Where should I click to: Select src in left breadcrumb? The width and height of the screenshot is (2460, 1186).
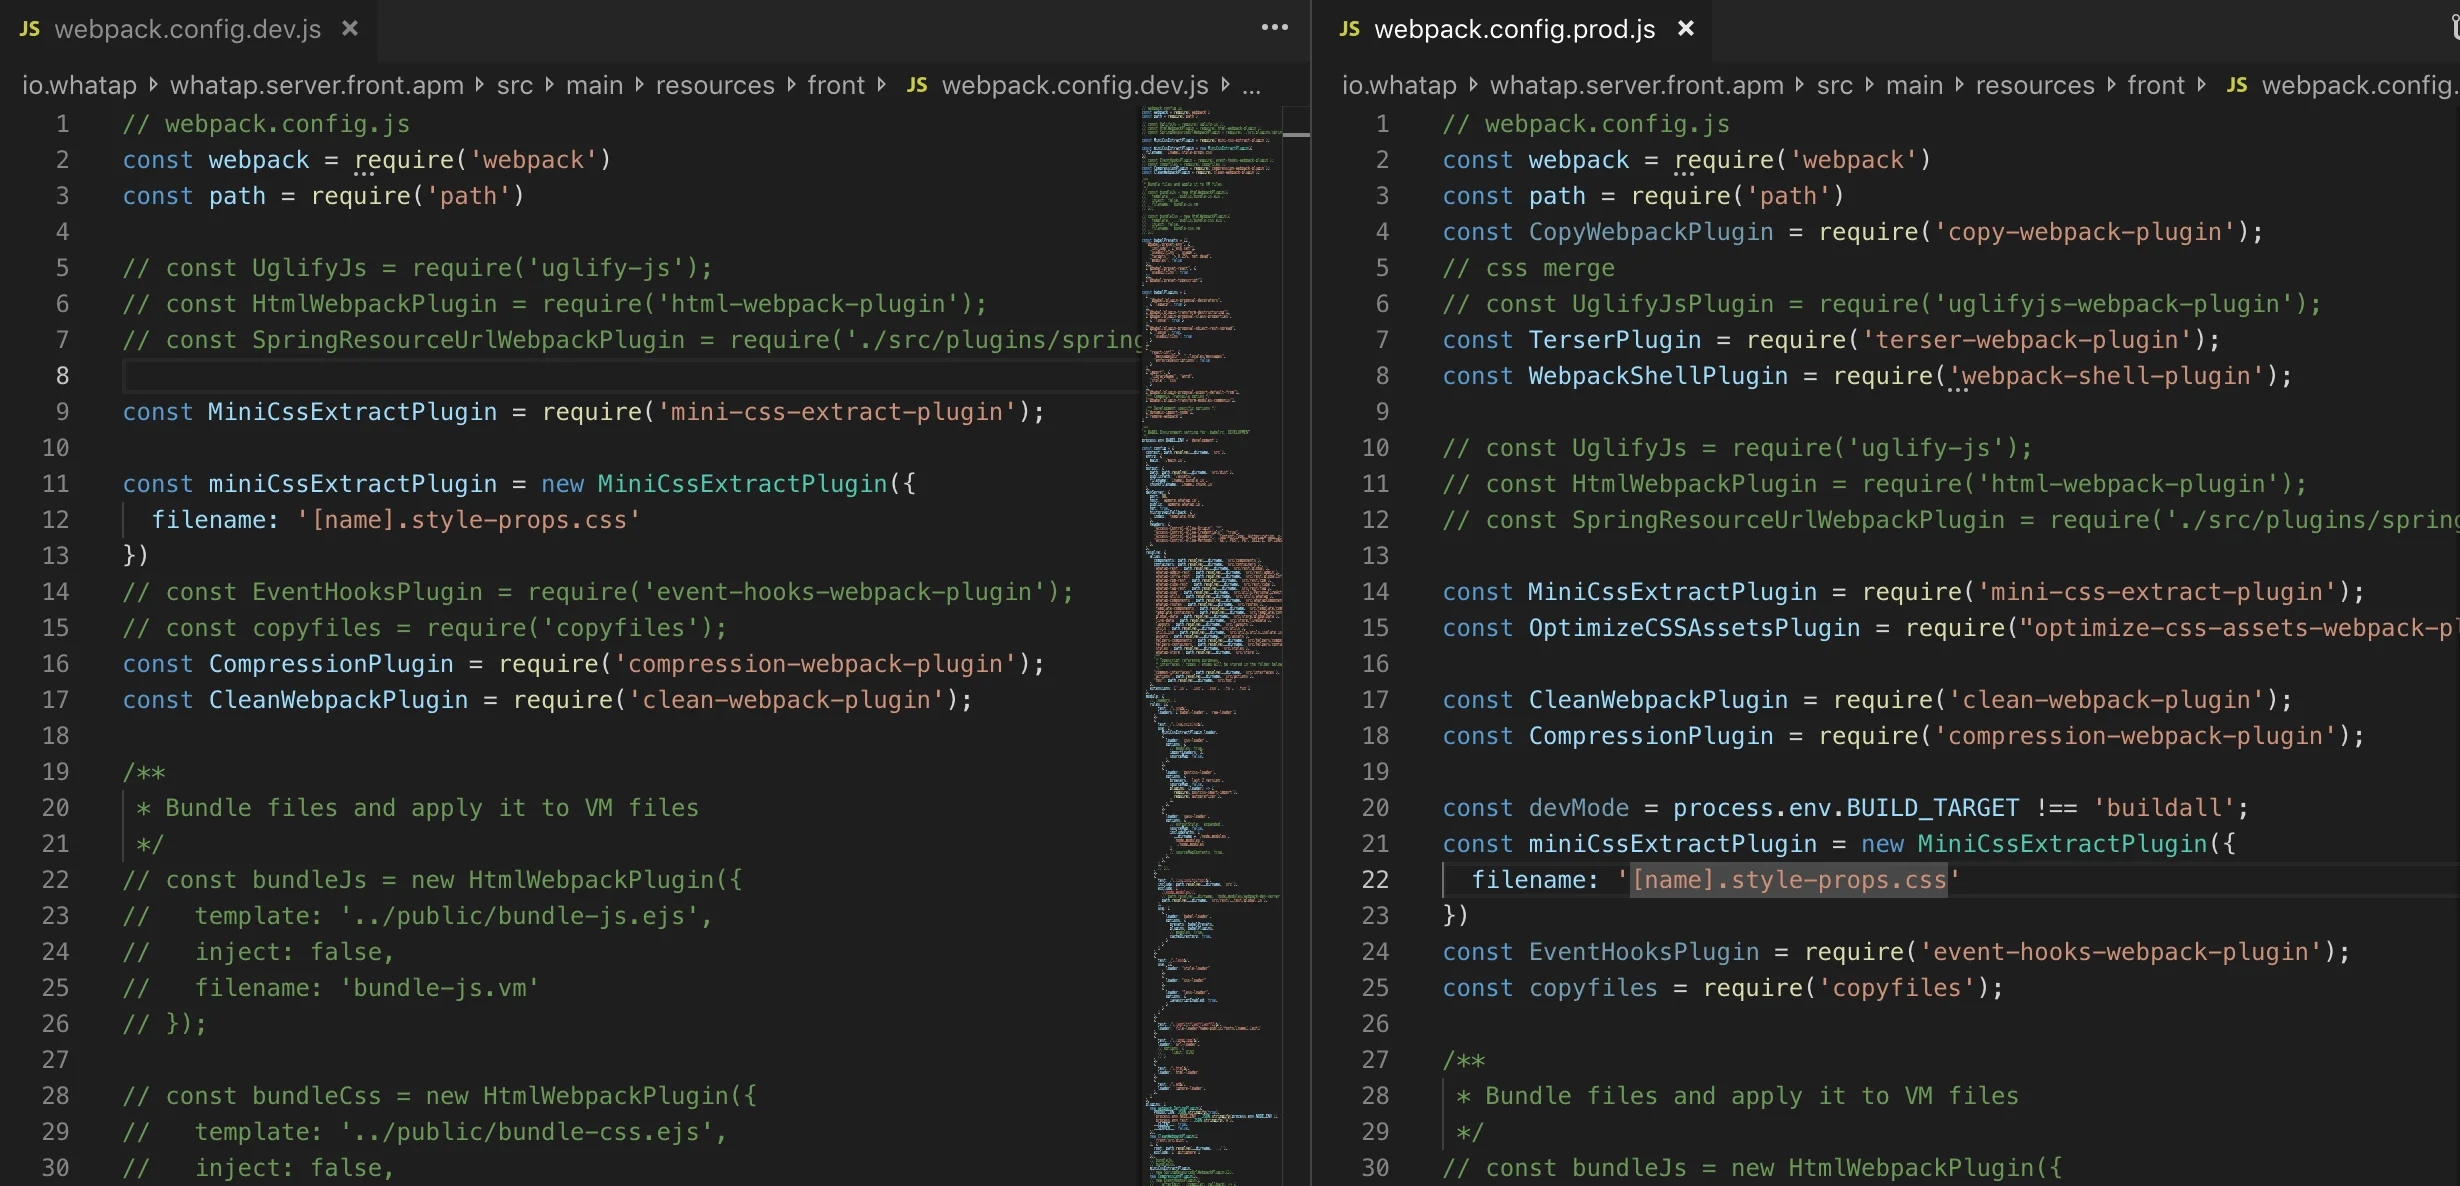(515, 85)
